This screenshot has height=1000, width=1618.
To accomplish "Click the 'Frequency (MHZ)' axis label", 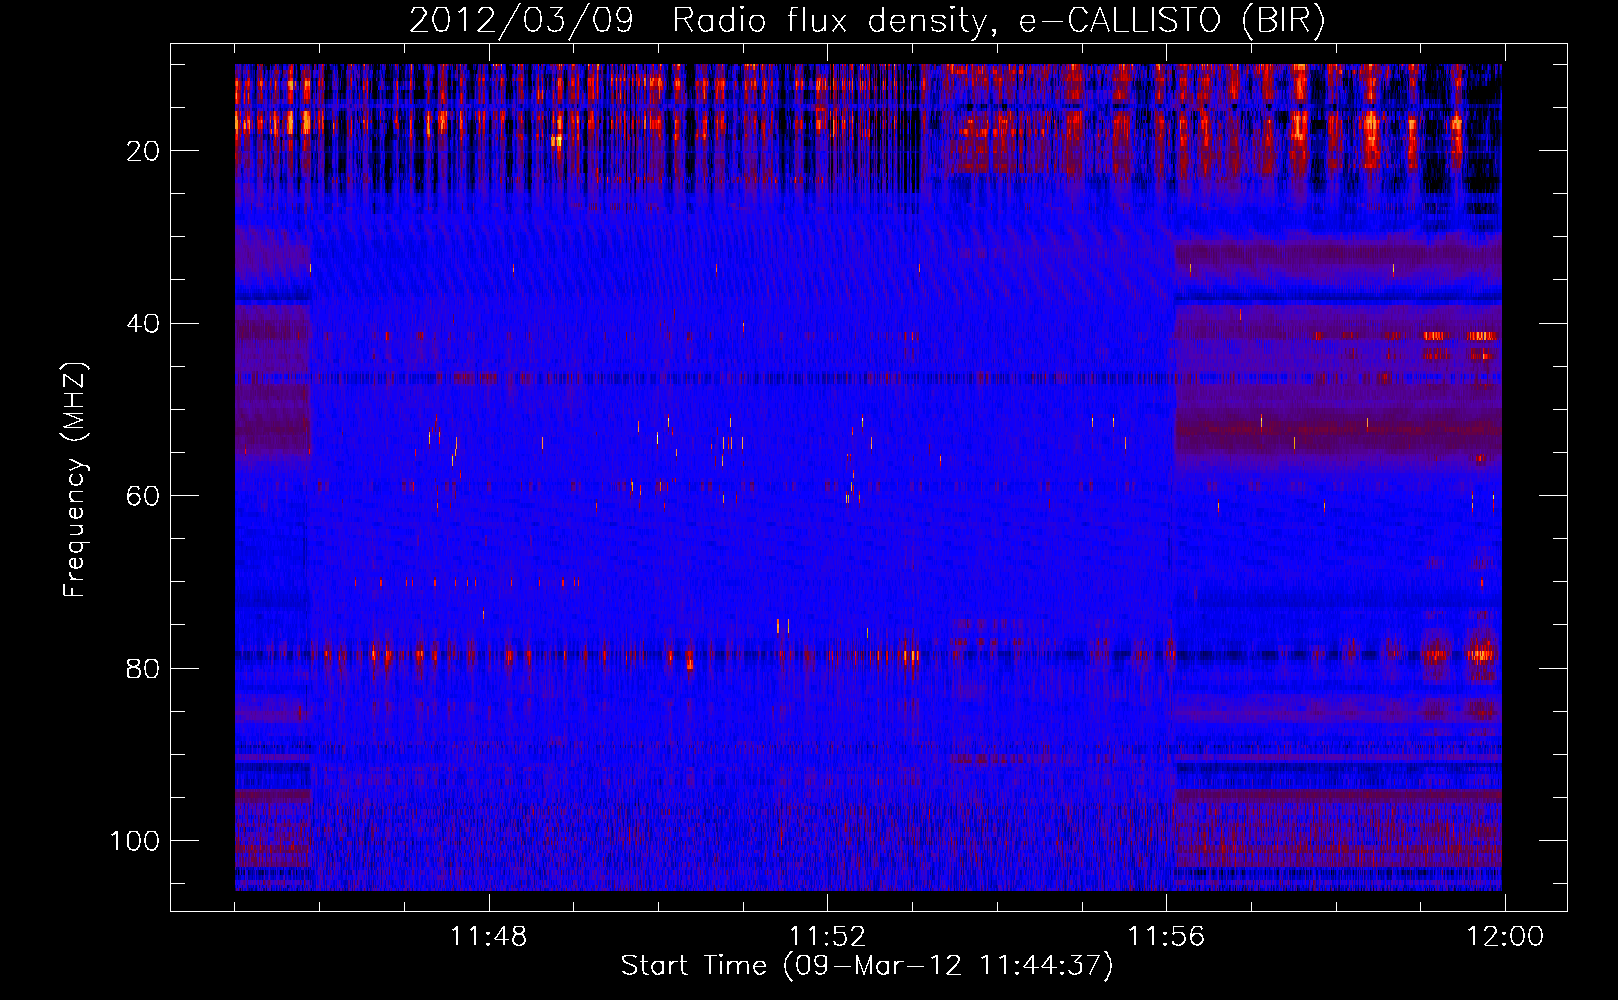I will [76, 480].
